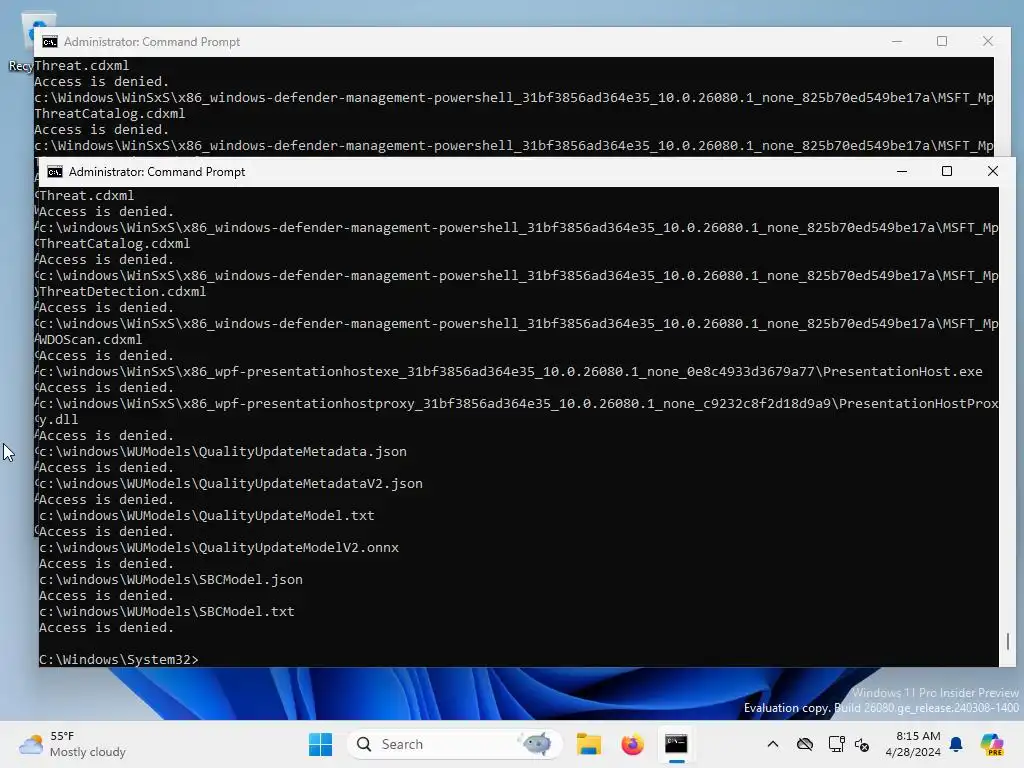
Task: Close the front Command Prompt window
Action: tap(993, 171)
